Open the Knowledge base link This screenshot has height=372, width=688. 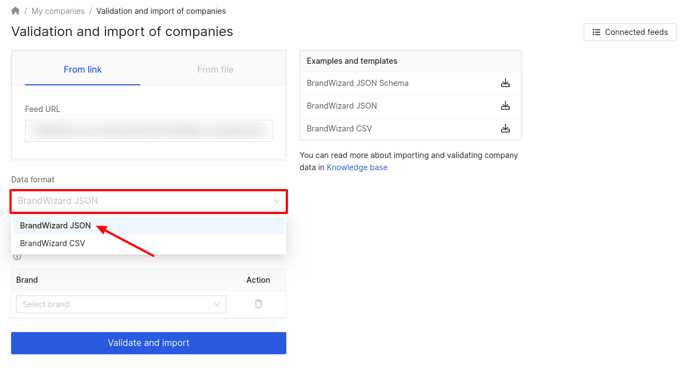click(357, 168)
